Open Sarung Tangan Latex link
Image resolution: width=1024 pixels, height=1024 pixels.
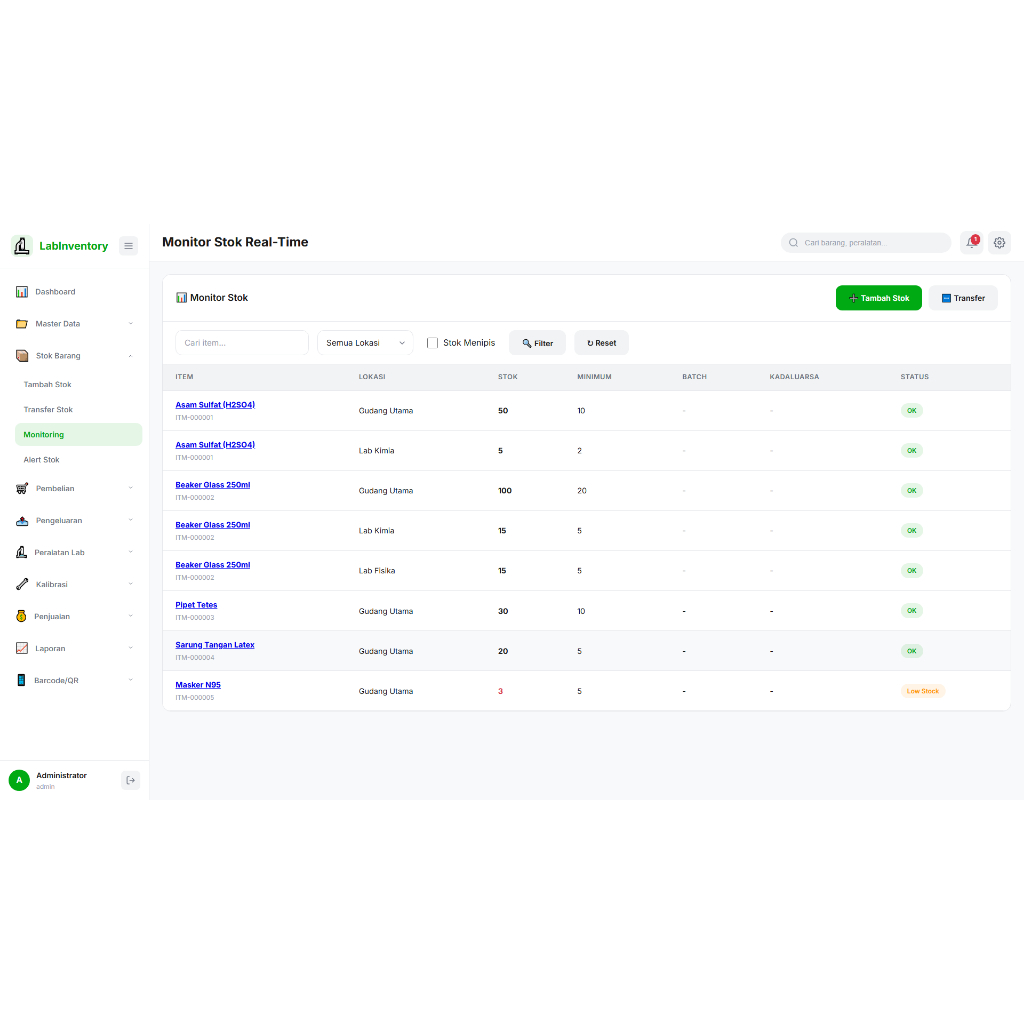(215, 645)
